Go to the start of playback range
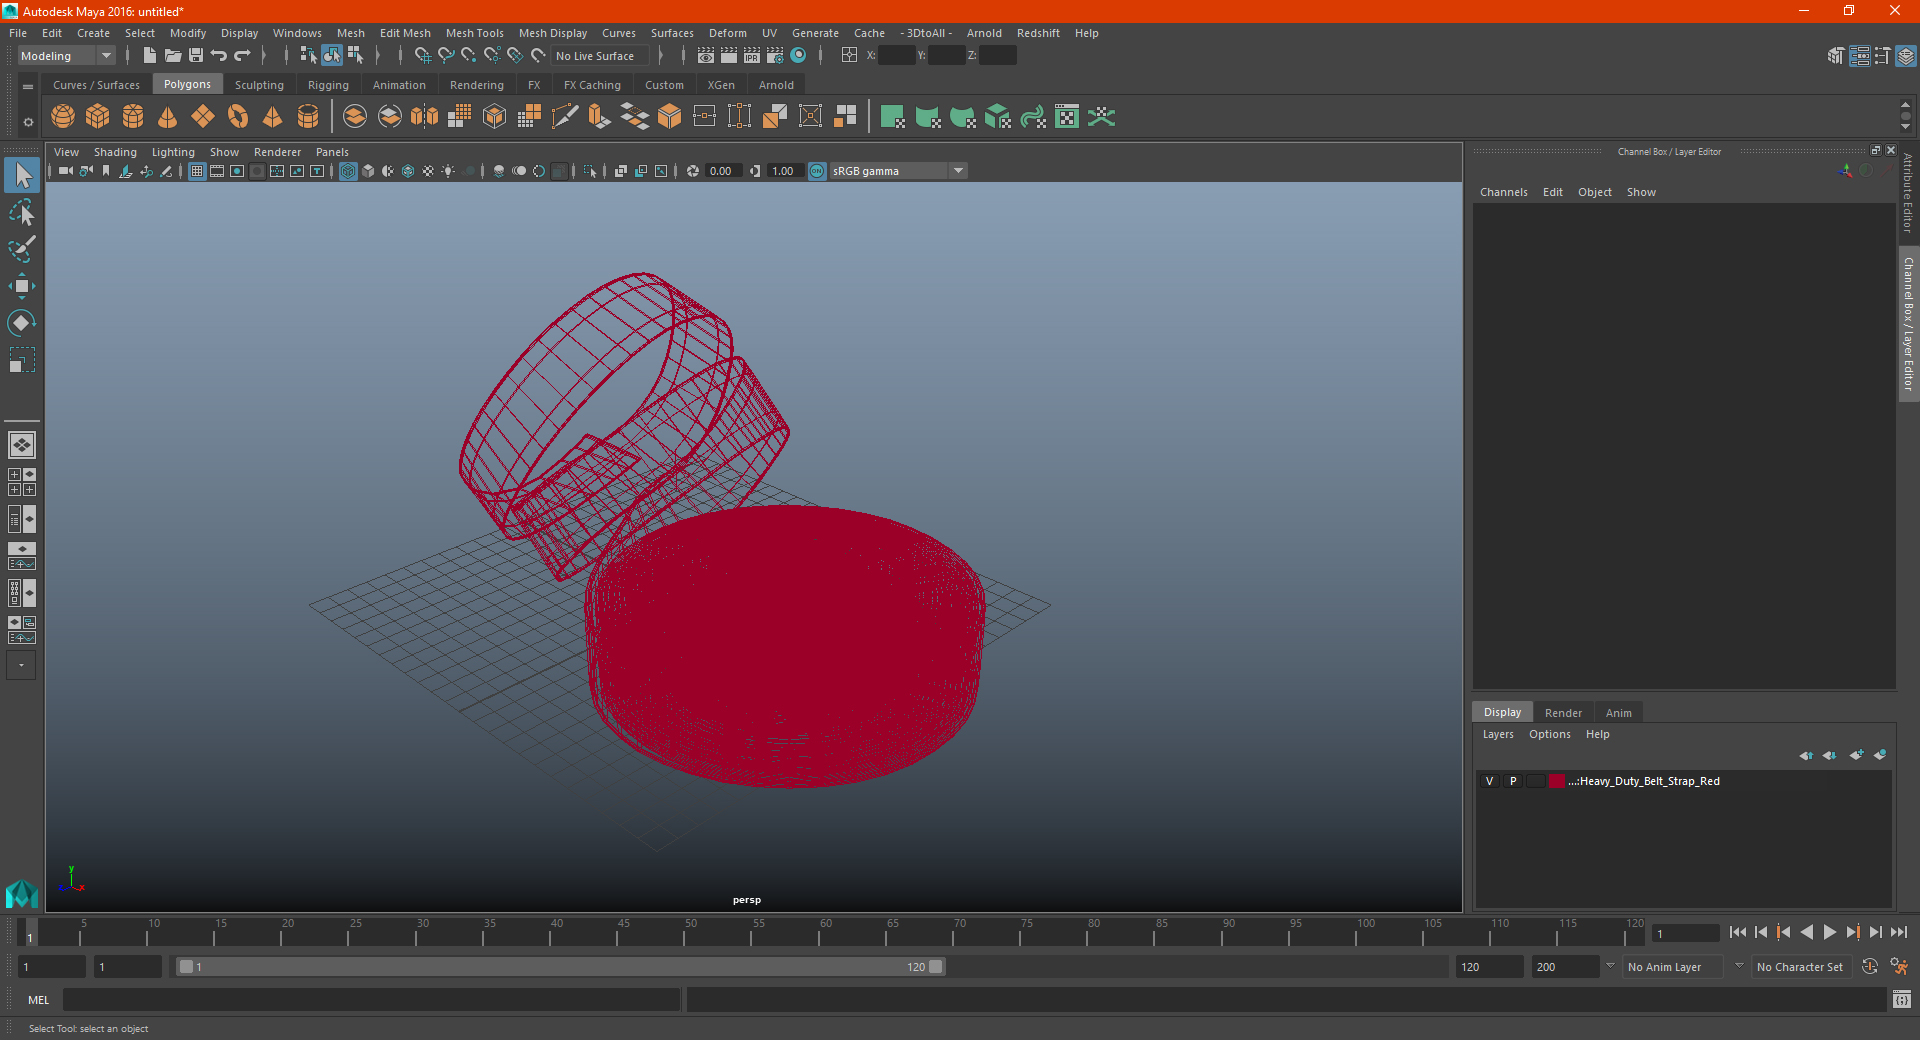The image size is (1920, 1040). pyautogui.click(x=1738, y=932)
